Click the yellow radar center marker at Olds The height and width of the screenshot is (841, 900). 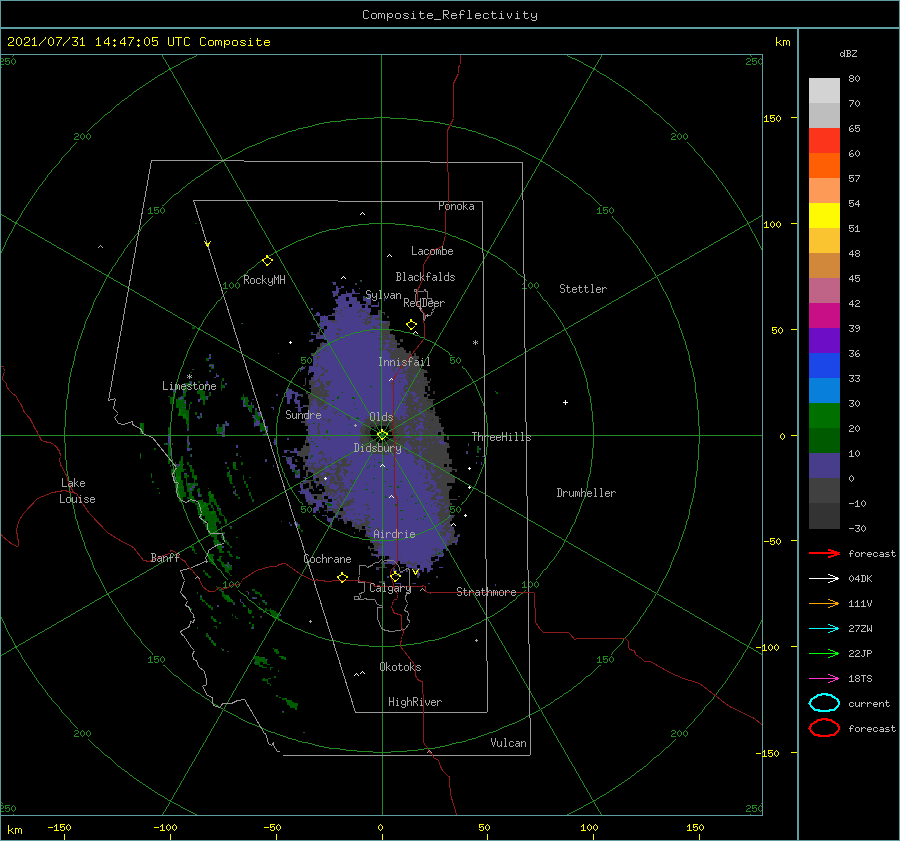pyautogui.click(x=382, y=435)
